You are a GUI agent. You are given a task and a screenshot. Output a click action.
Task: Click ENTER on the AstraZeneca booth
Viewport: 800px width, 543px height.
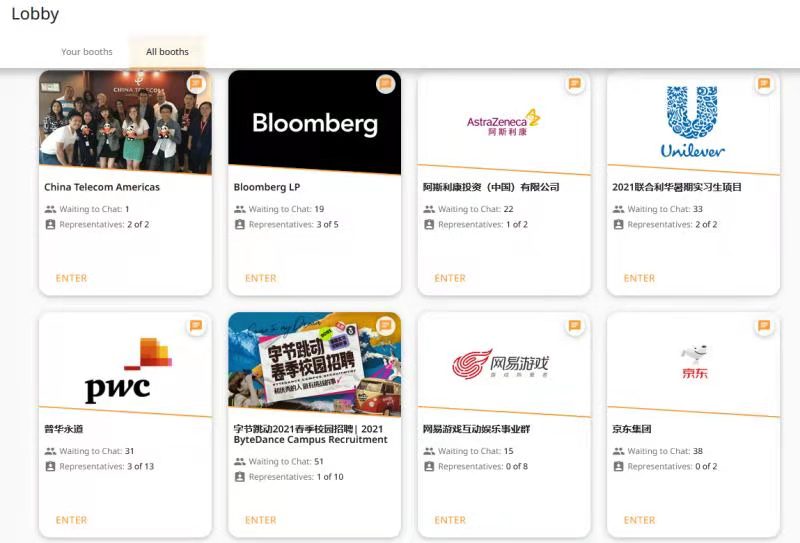click(x=450, y=278)
